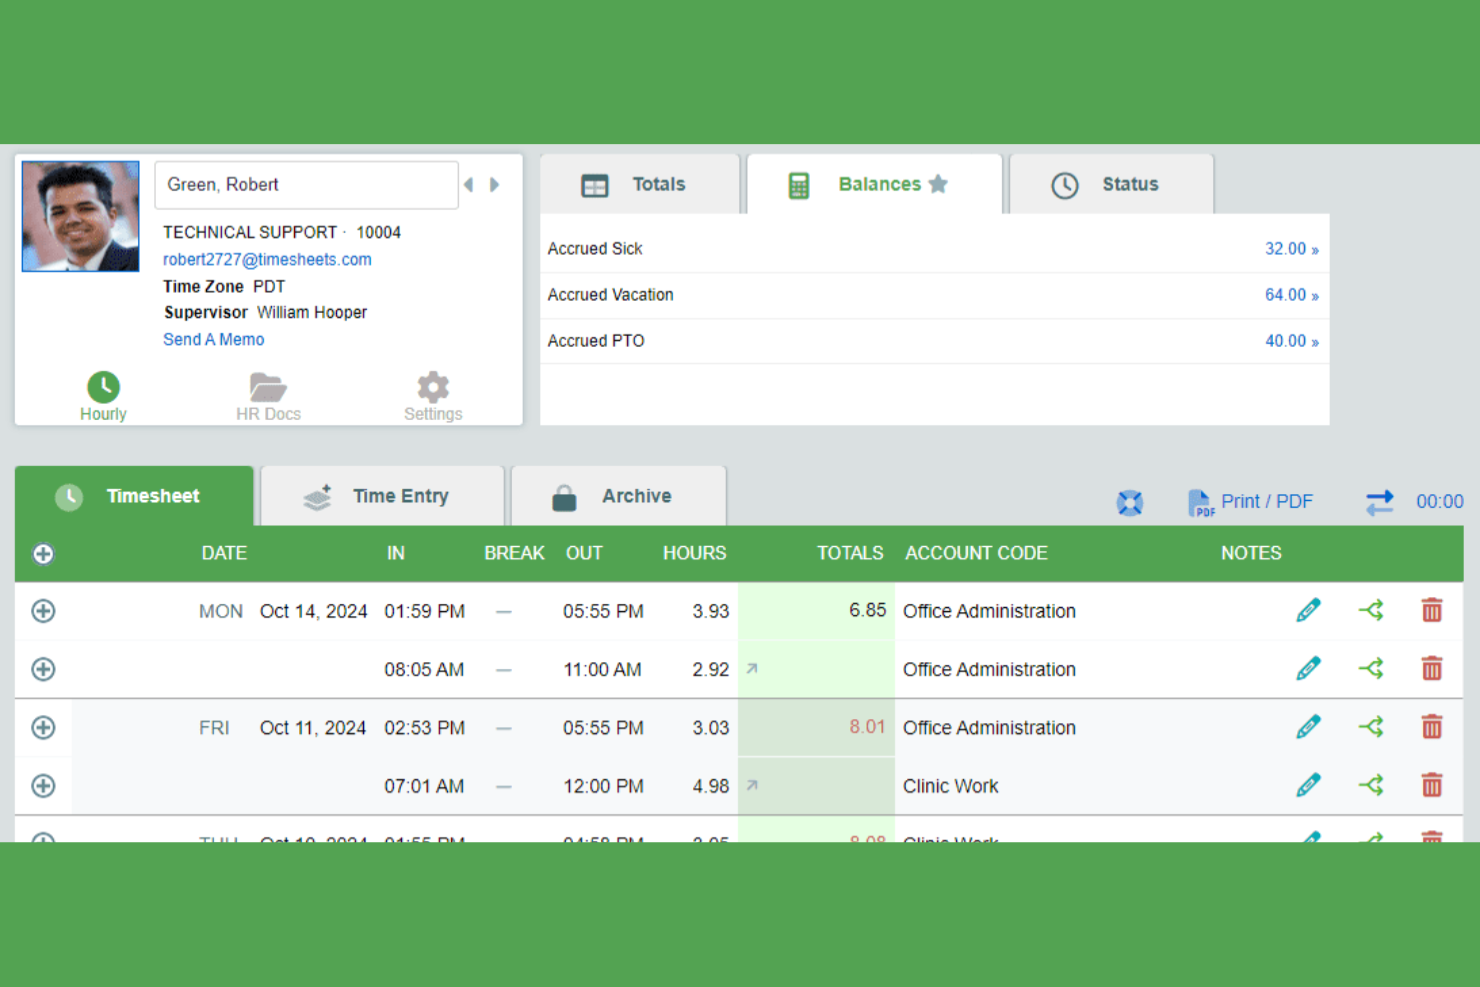Edit the 08:05 AM entry
This screenshot has width=1480, height=987.
[x=1308, y=668]
